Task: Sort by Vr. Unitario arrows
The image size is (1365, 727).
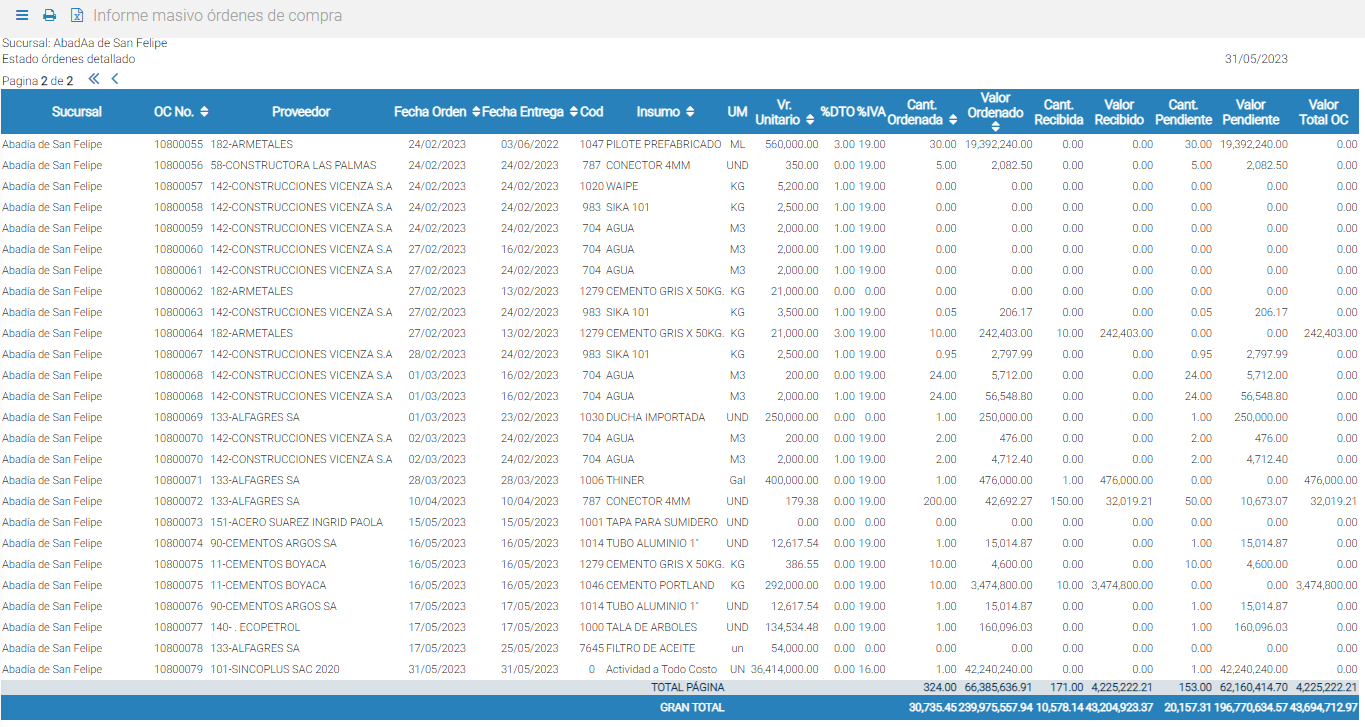Action: [810, 119]
